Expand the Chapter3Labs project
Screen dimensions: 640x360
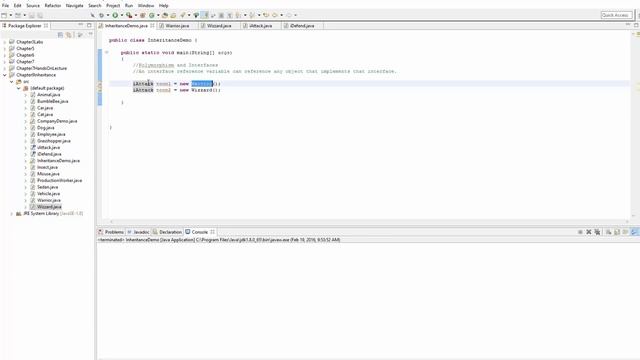coord(4,42)
